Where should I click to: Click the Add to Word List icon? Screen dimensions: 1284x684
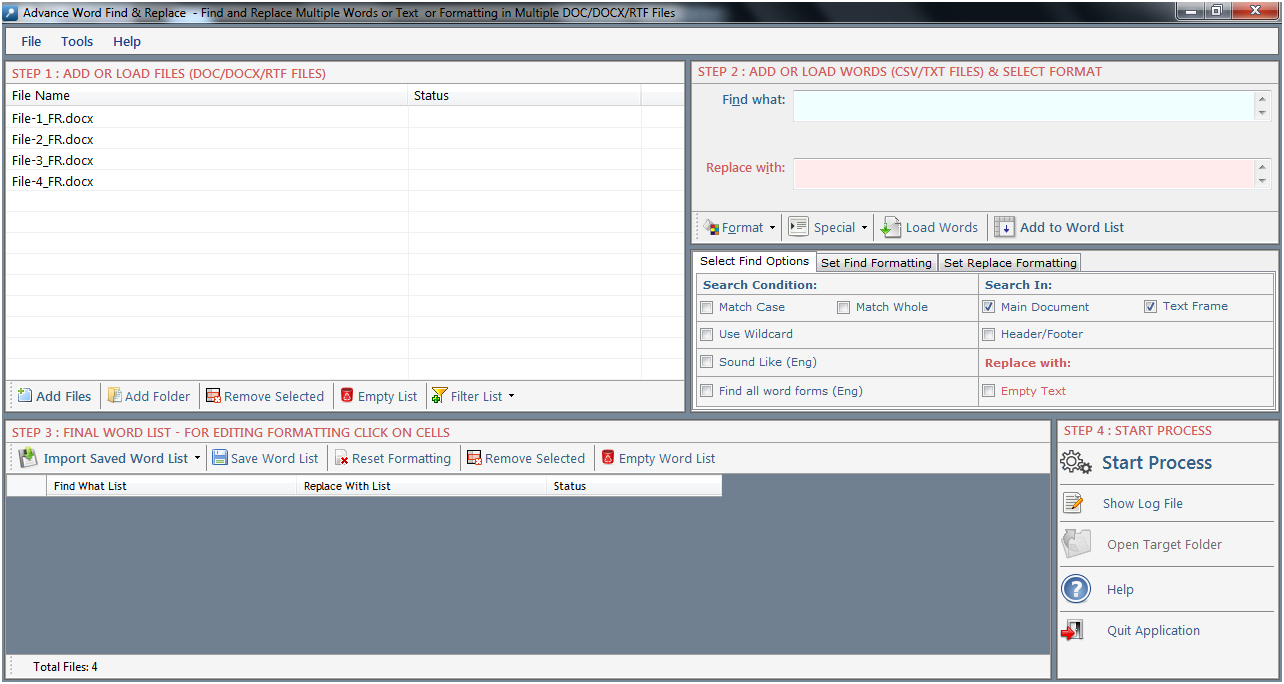point(1004,227)
